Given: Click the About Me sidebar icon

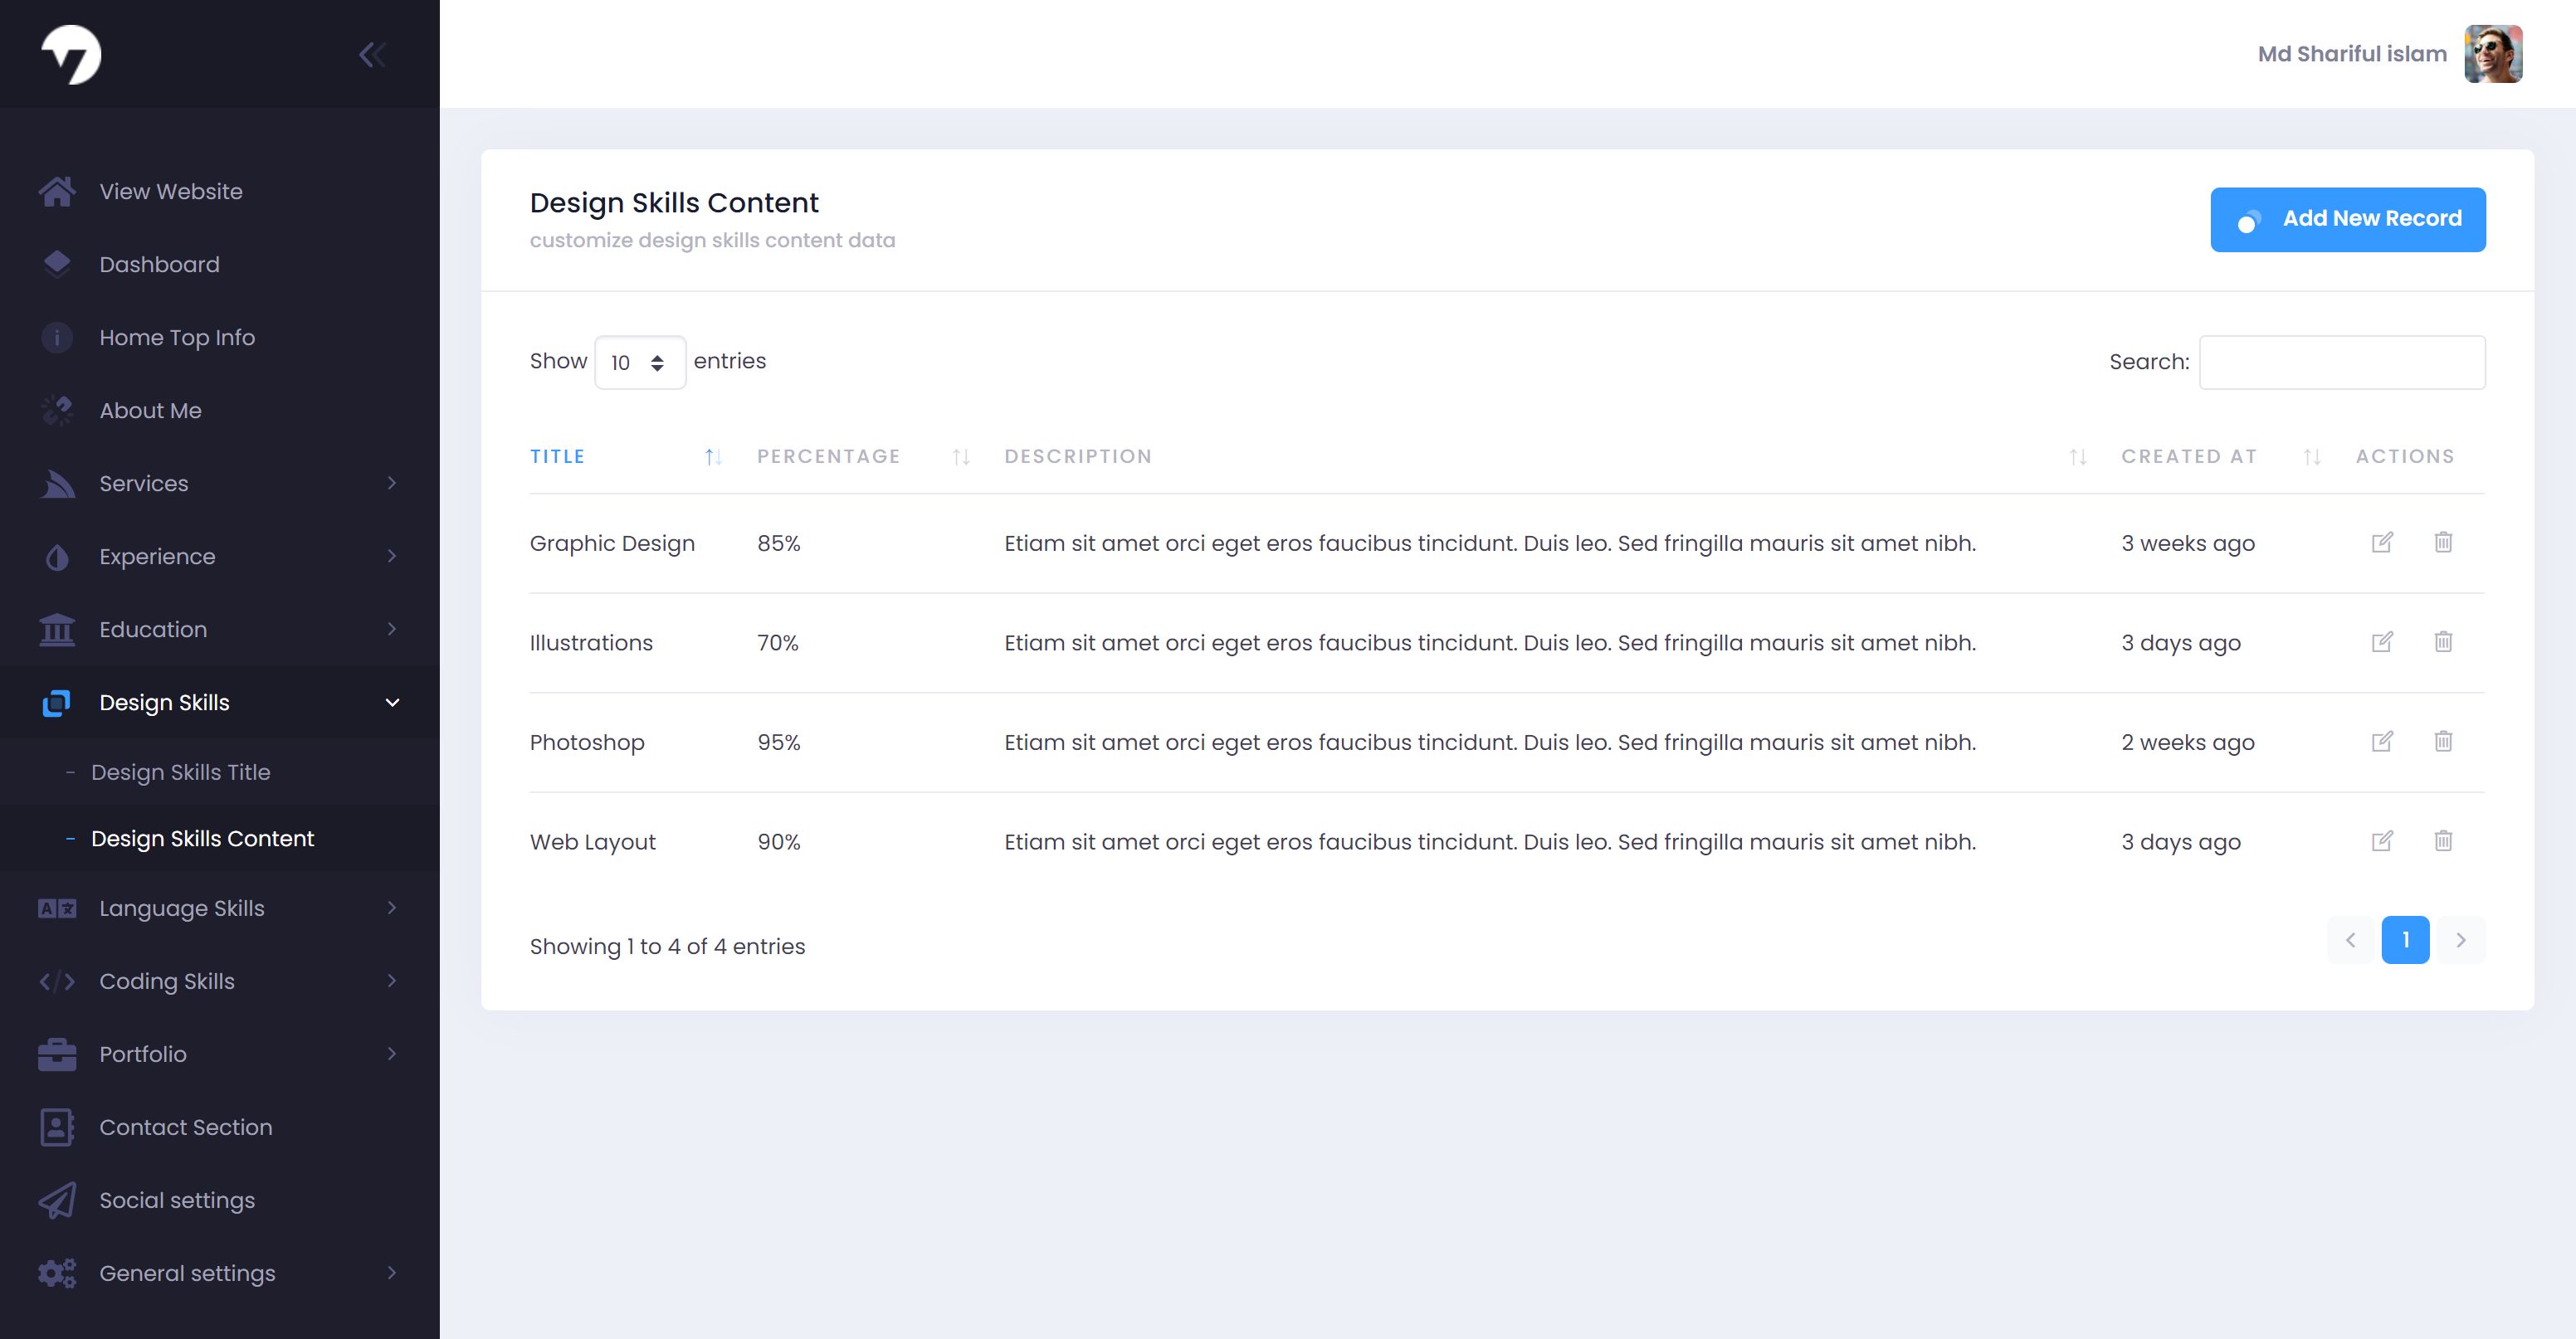Looking at the screenshot, I should [x=57, y=410].
